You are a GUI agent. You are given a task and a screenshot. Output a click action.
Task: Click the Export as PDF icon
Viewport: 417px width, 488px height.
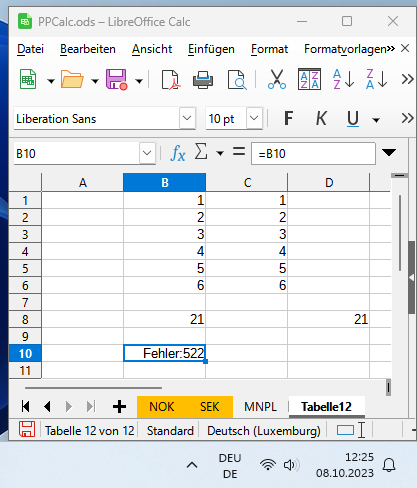tap(171, 80)
